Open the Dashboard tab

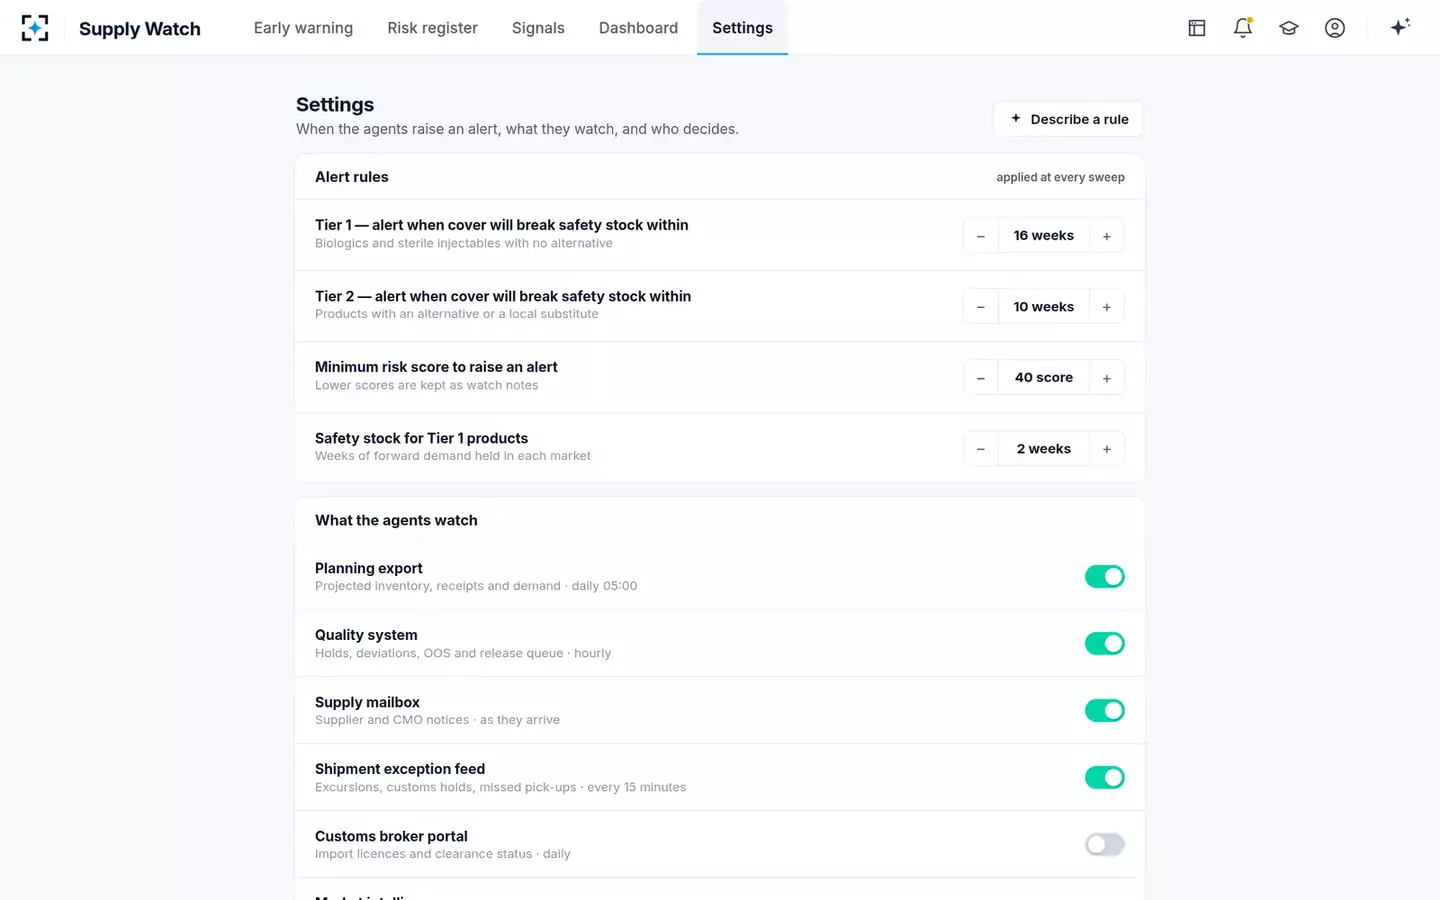tap(638, 28)
